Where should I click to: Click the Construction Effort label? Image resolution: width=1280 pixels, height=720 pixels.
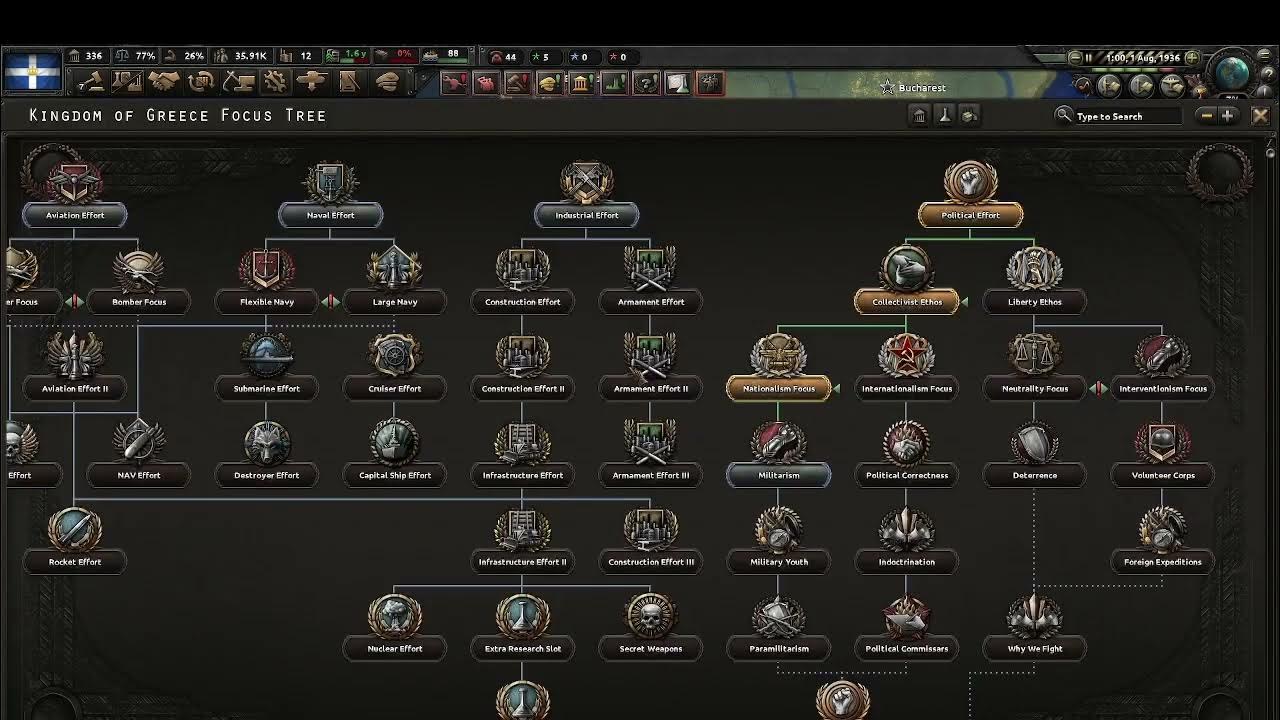[522, 302]
